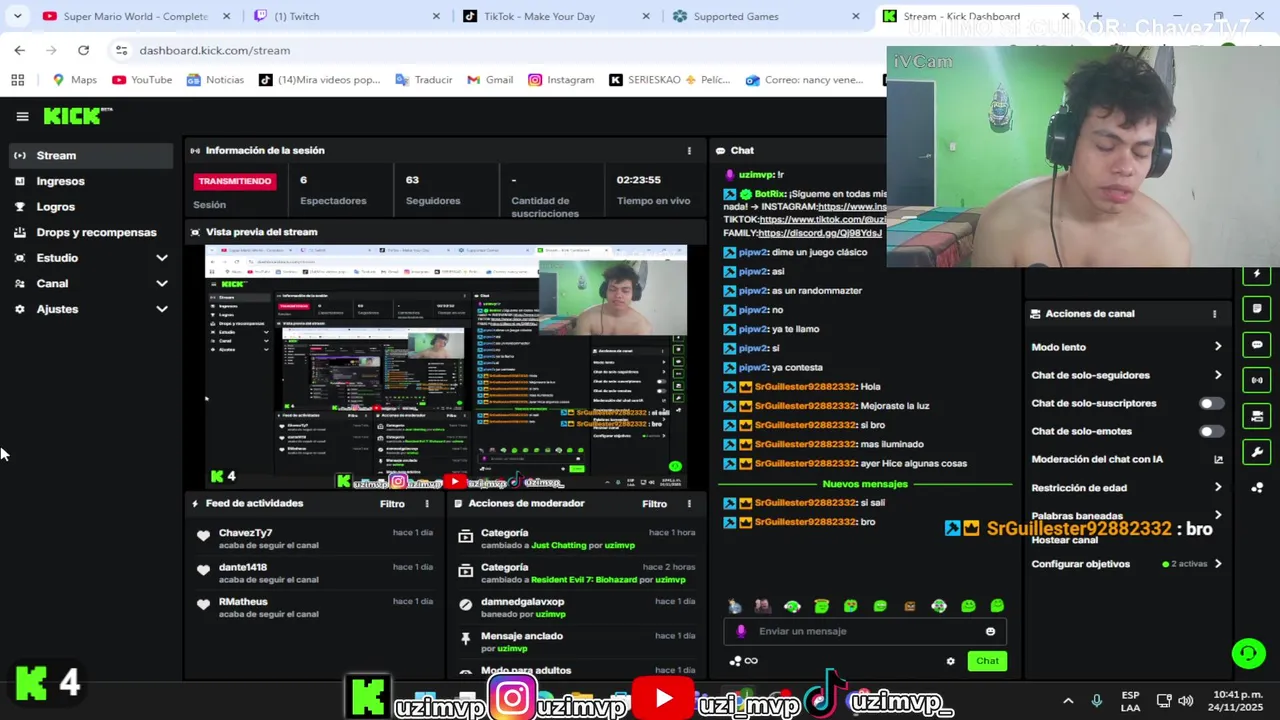Toggle Chat de solo-suscriptores switch
The height and width of the screenshot is (720, 1280).
1211,404
